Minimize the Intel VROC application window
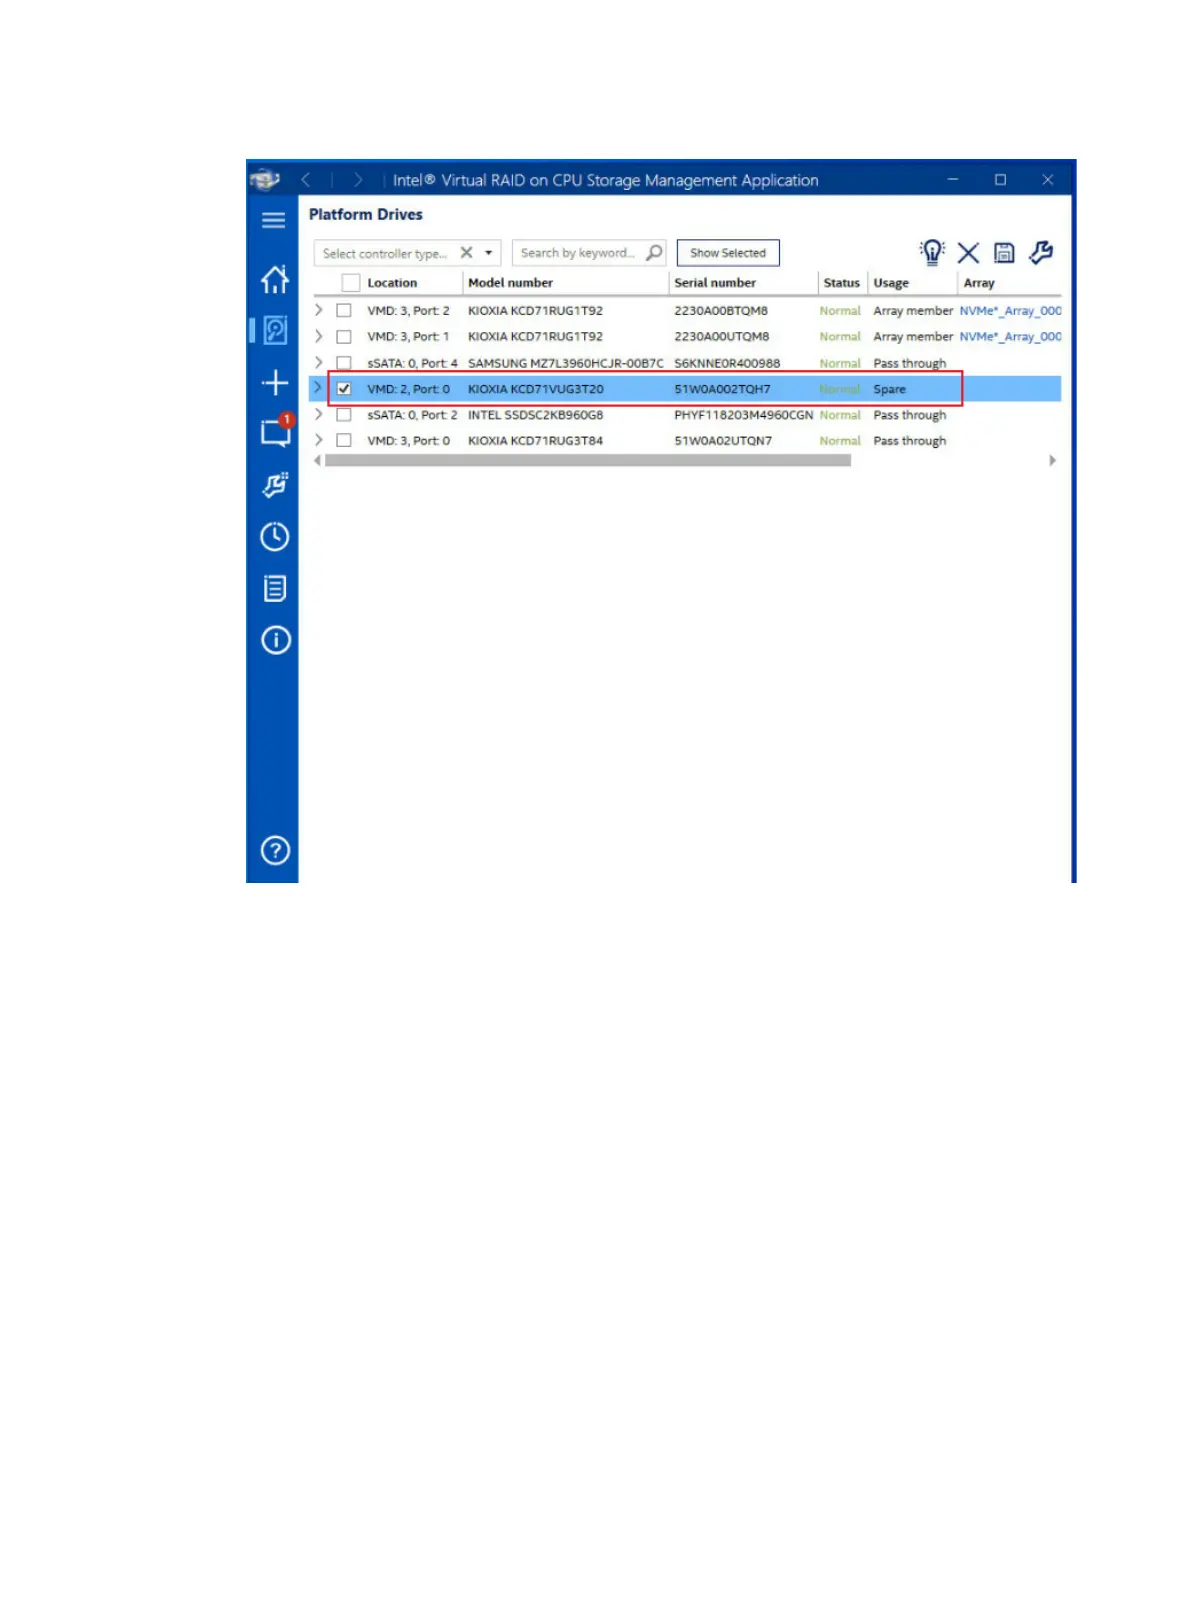The height and width of the screenshot is (1616, 1190). pos(953,180)
